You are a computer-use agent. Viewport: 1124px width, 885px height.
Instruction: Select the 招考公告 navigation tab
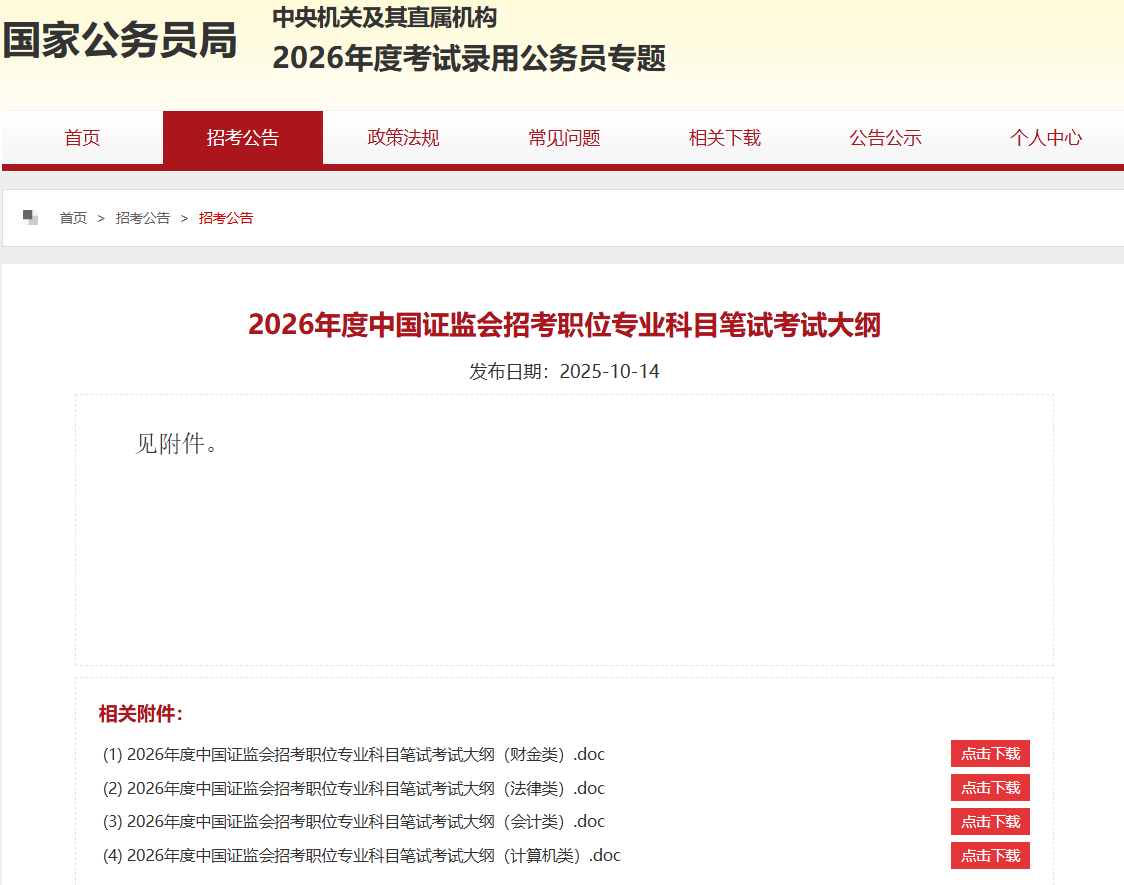243,138
